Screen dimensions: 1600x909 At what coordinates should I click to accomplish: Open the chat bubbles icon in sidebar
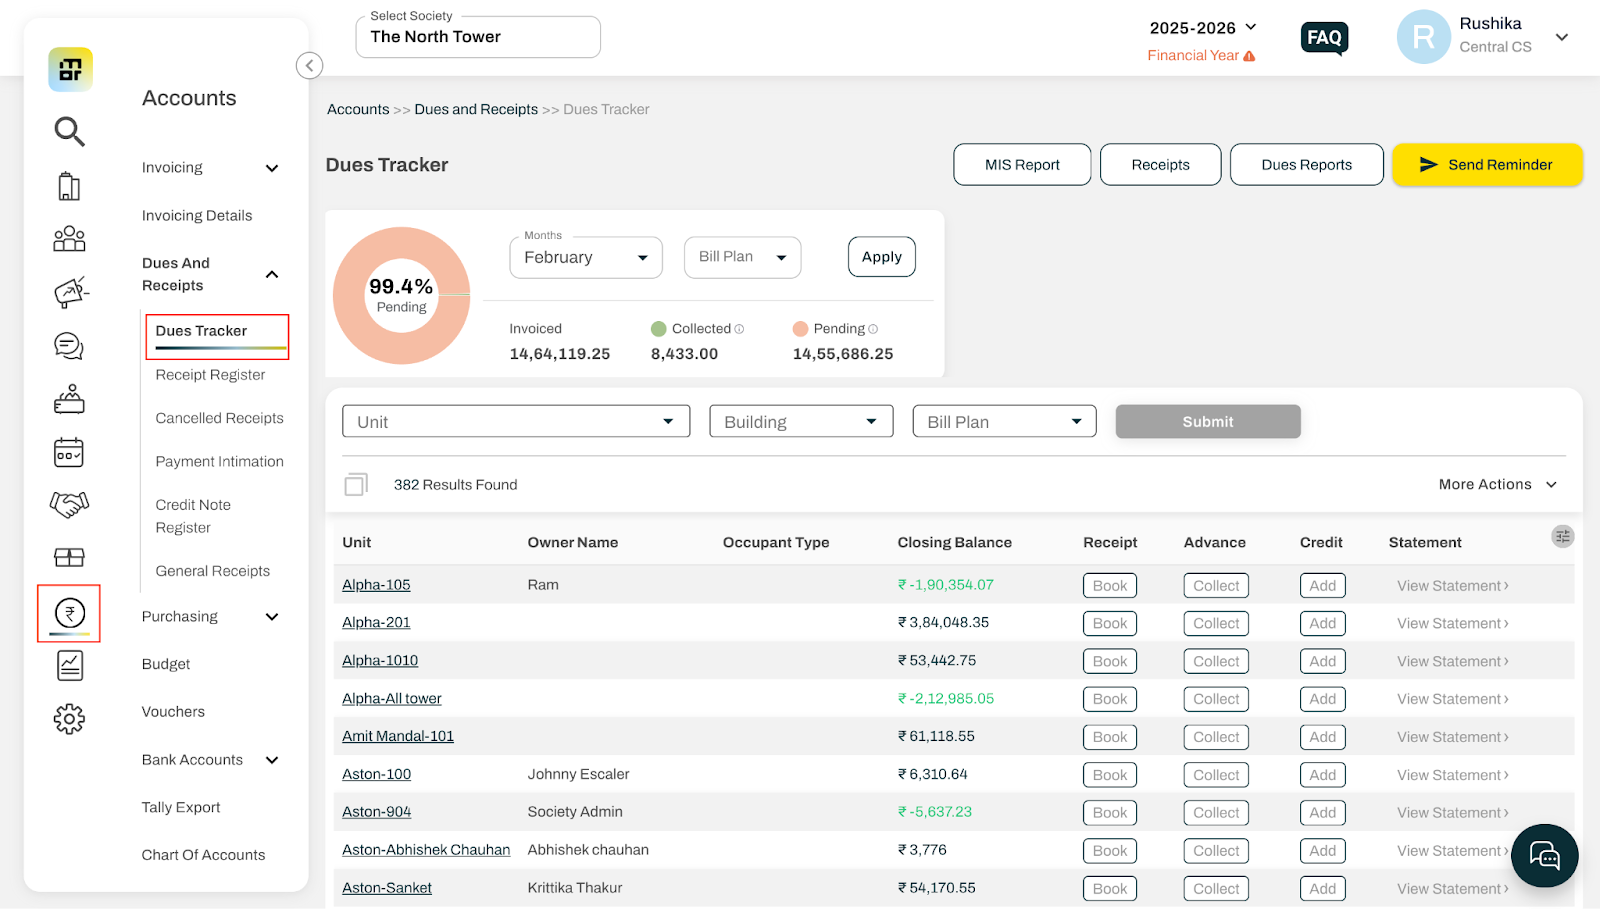click(x=69, y=346)
